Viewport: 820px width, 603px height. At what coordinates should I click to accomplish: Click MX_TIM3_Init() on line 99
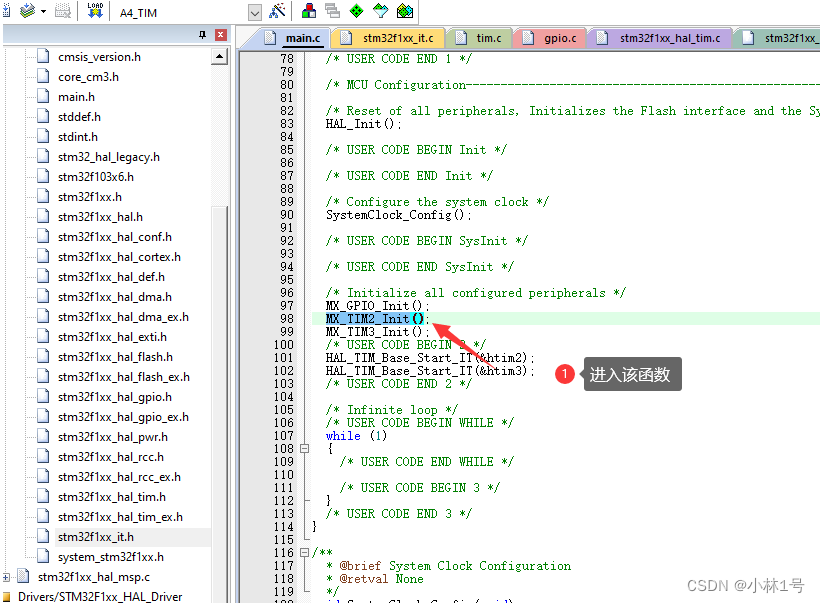click(378, 332)
